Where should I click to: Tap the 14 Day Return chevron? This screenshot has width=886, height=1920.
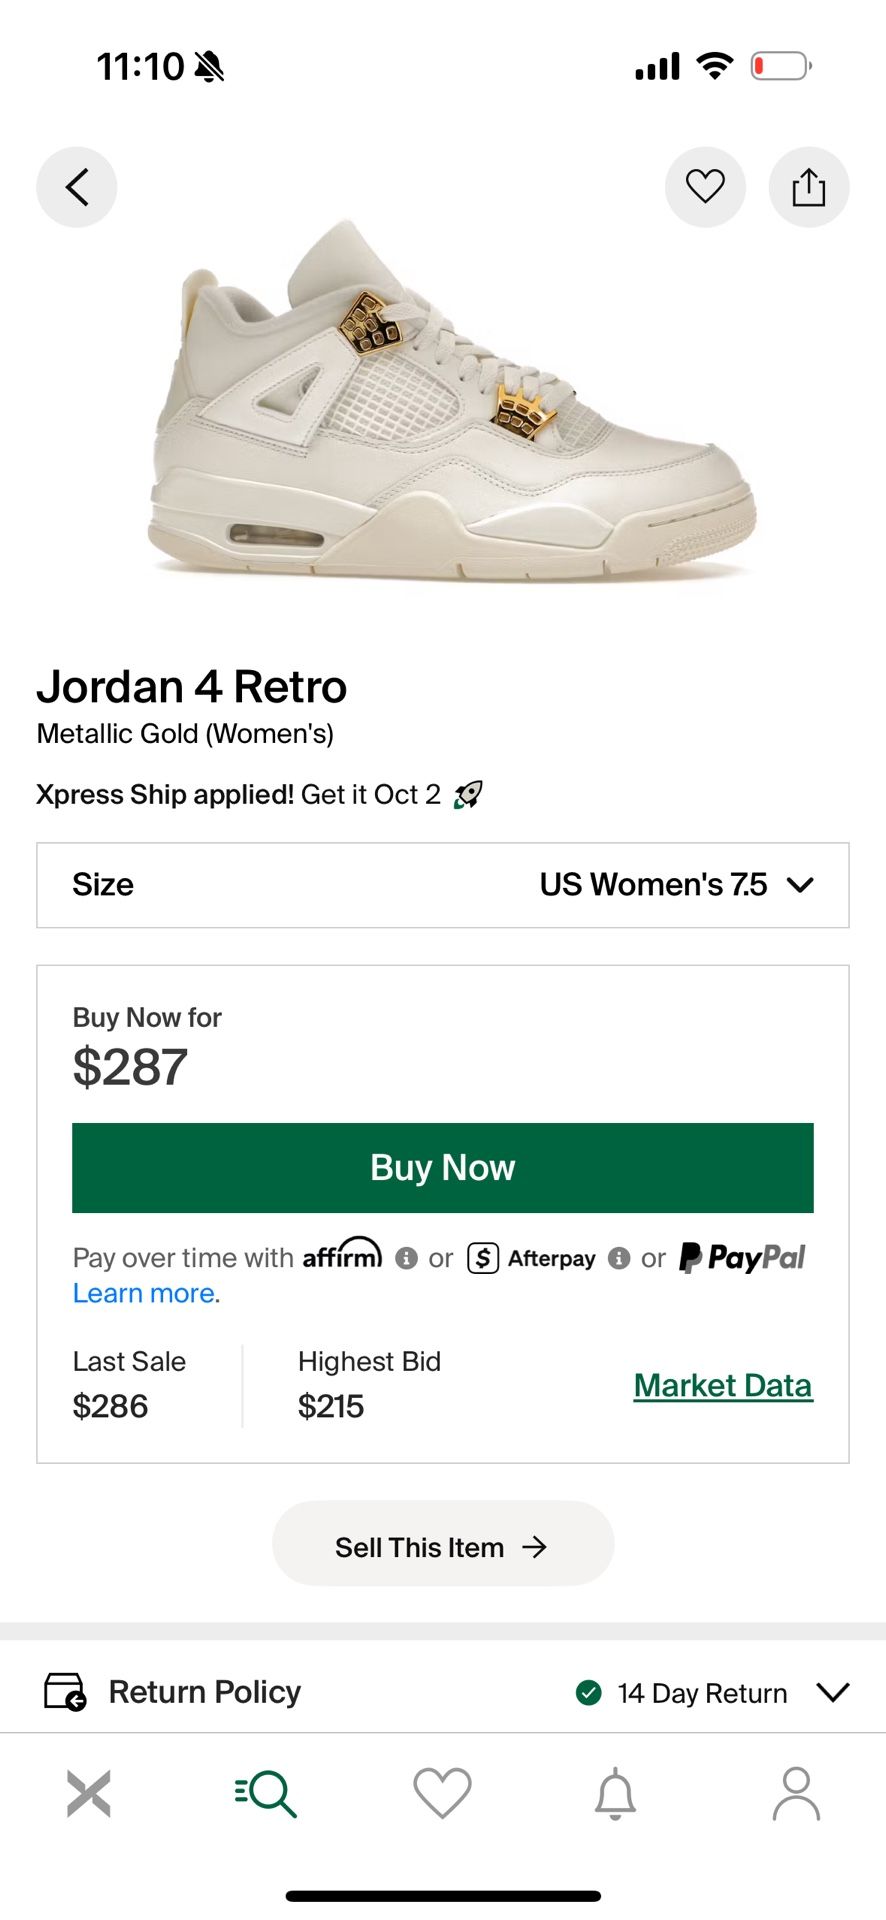[832, 1691]
